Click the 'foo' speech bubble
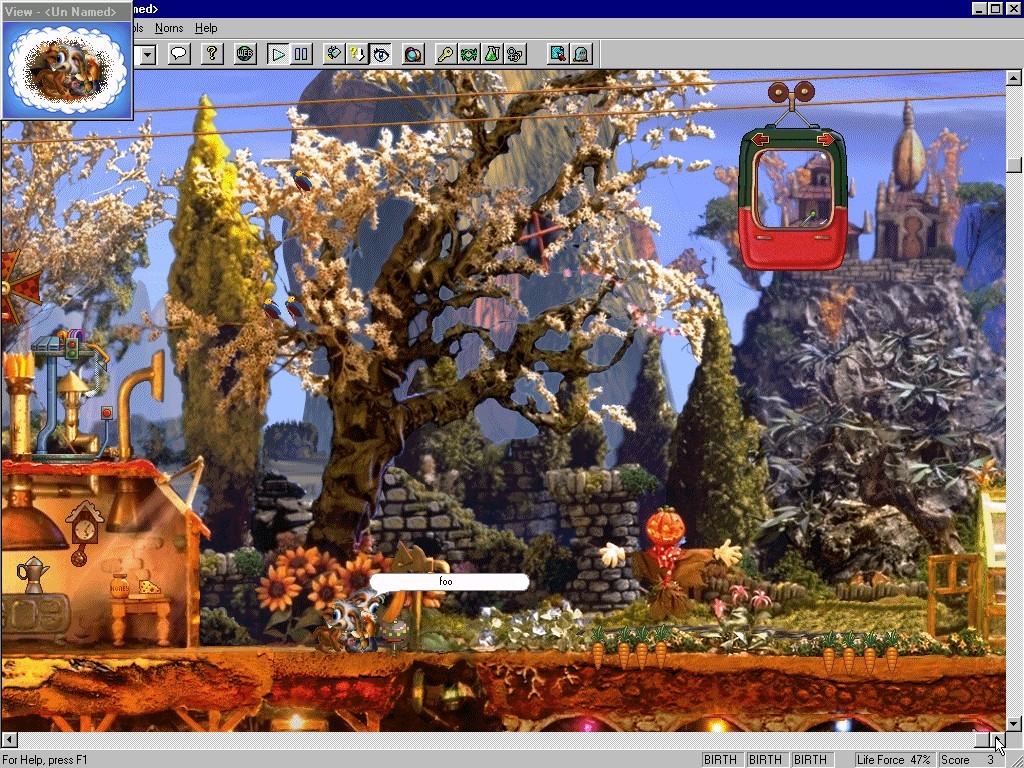1024x768 pixels. tap(448, 582)
